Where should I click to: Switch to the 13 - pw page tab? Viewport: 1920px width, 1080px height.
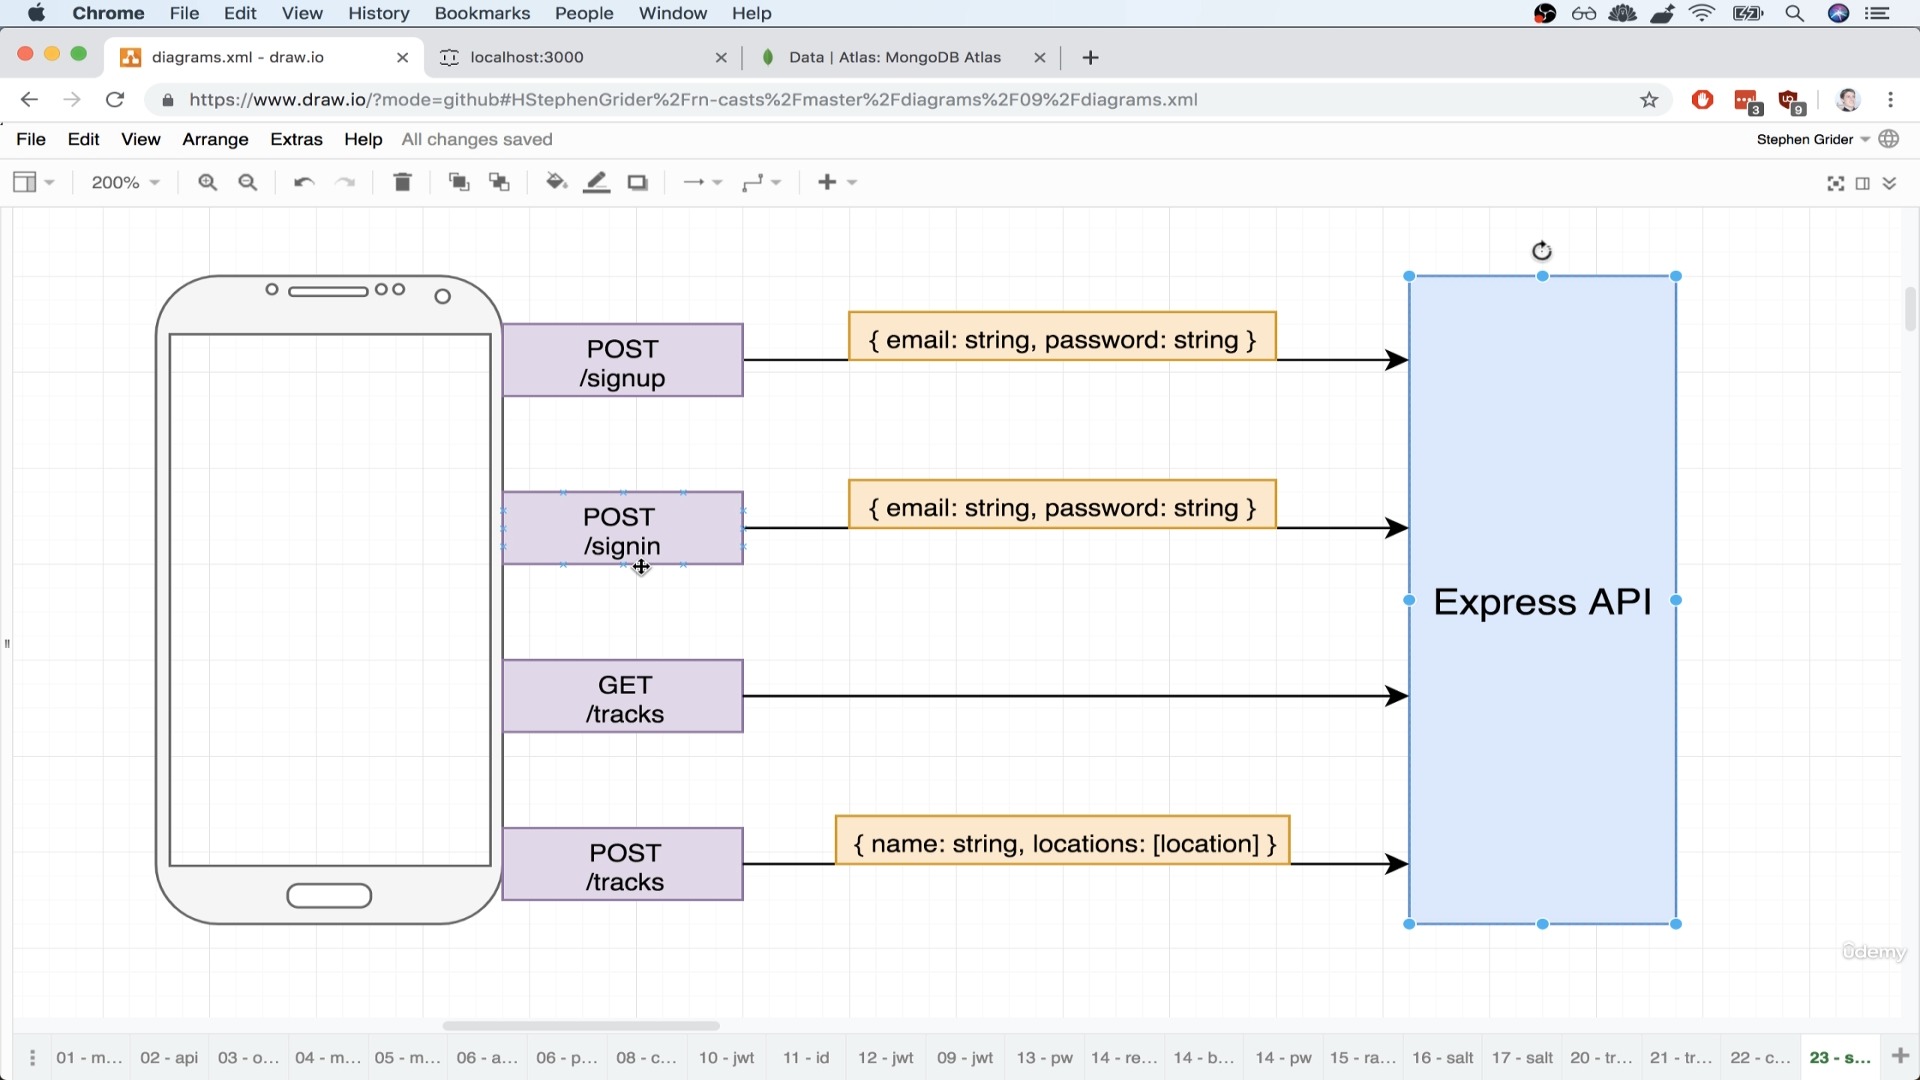1044,1057
